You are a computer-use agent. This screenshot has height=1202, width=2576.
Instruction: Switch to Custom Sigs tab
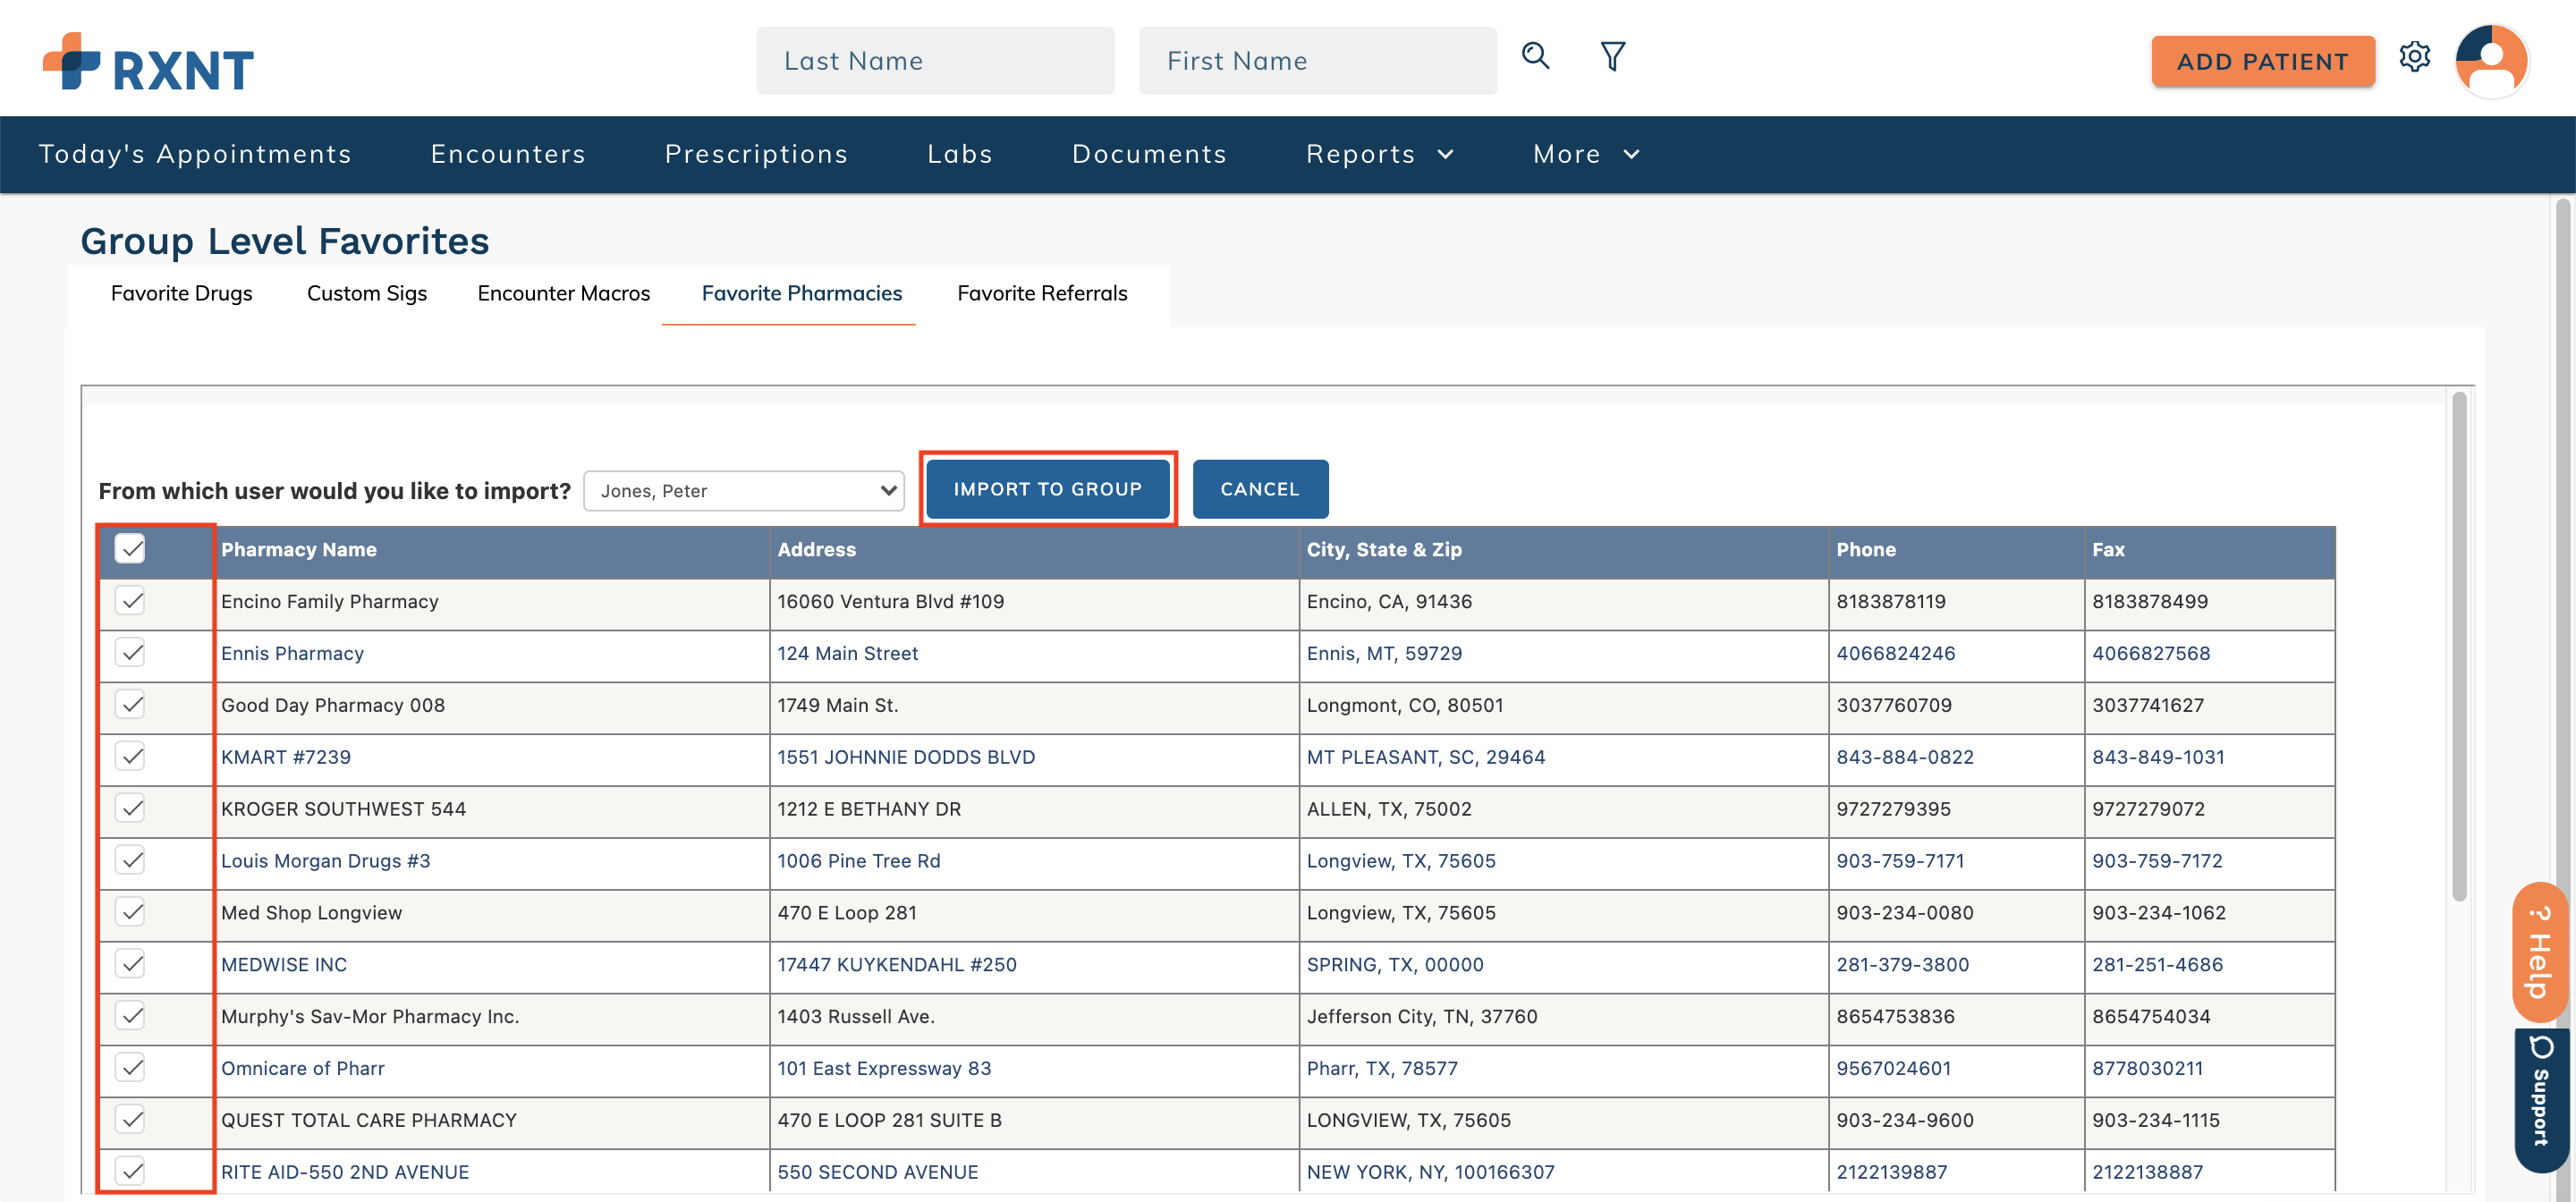[x=366, y=293]
